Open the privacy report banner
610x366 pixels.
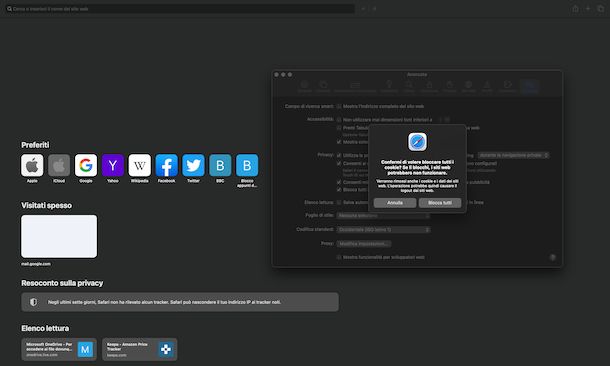pos(180,302)
